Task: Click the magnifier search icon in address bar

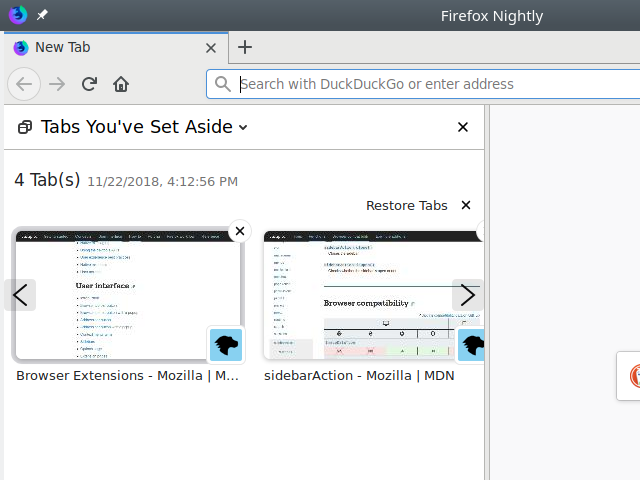Action: click(x=223, y=84)
